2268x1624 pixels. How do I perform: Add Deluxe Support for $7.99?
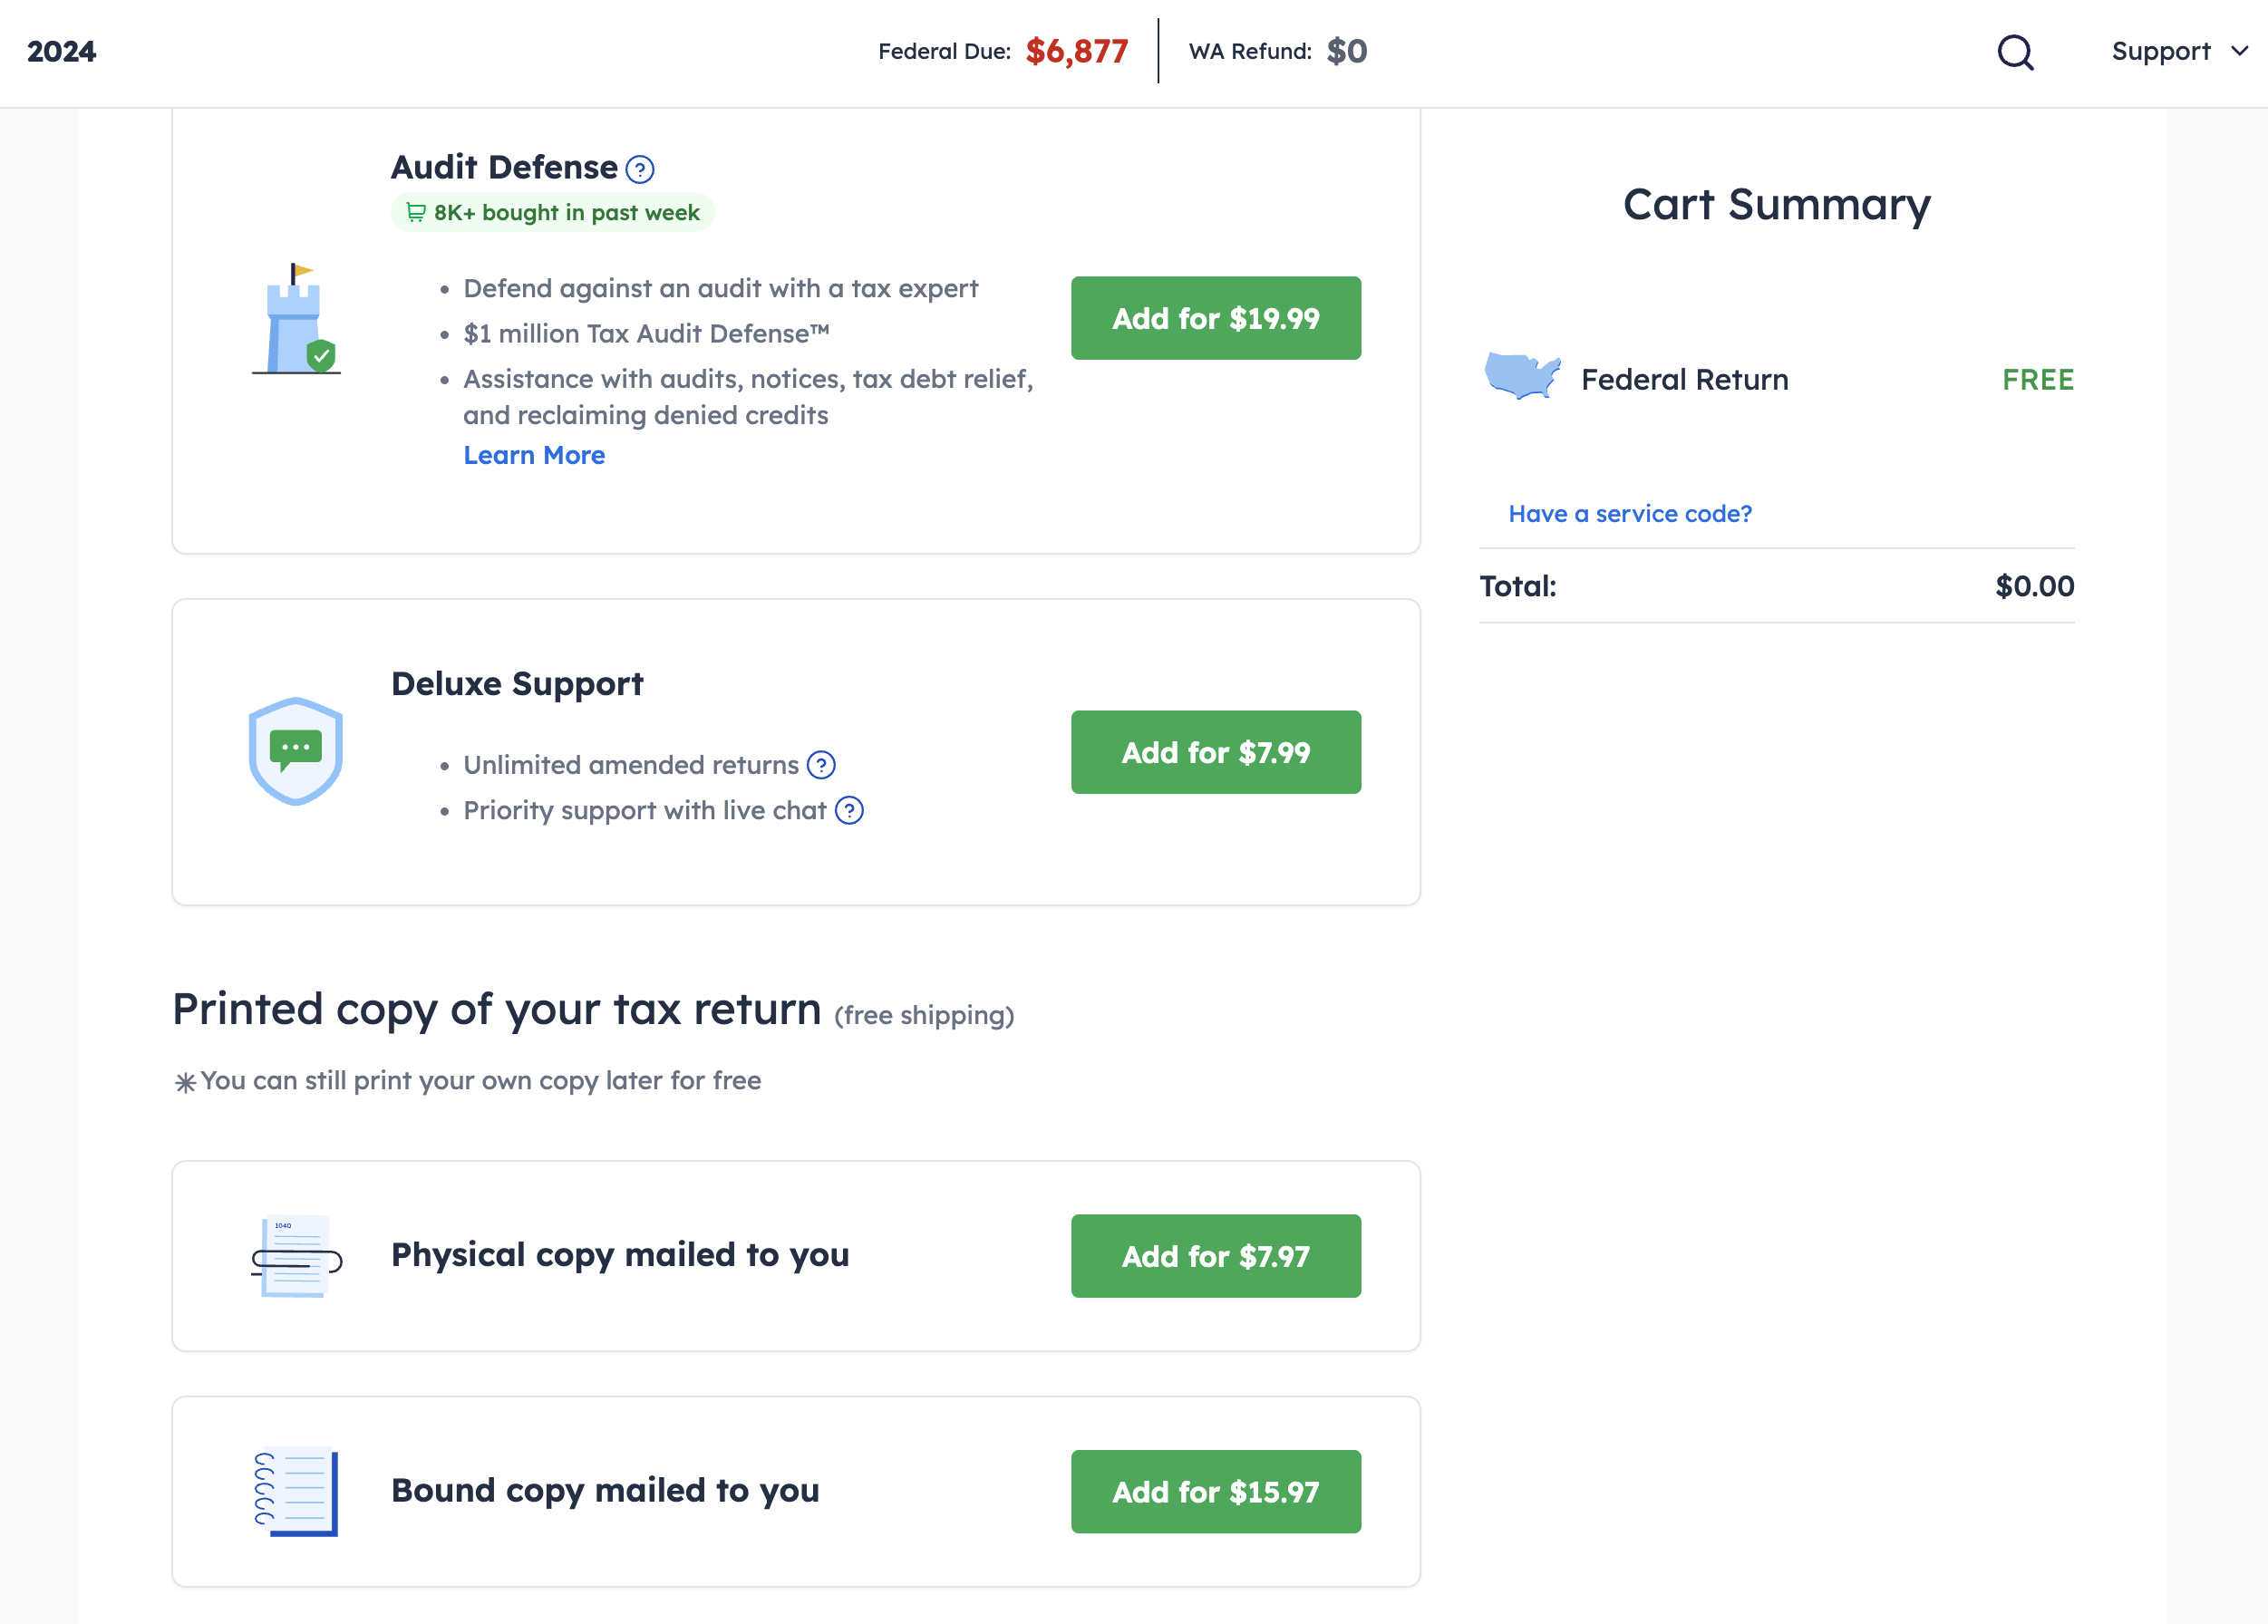click(1215, 752)
